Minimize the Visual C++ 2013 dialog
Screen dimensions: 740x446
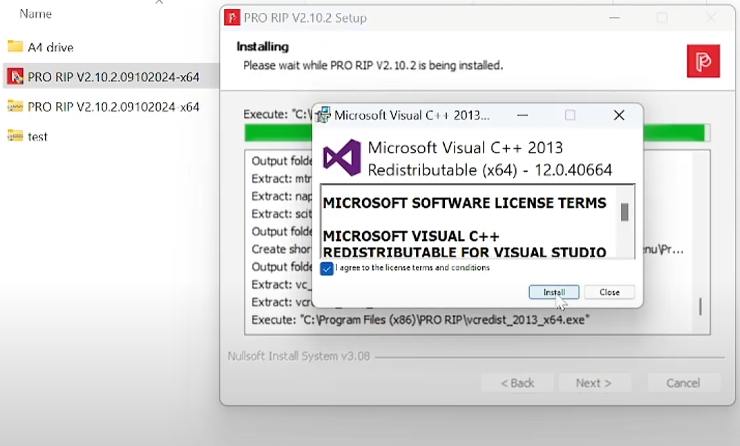point(522,115)
